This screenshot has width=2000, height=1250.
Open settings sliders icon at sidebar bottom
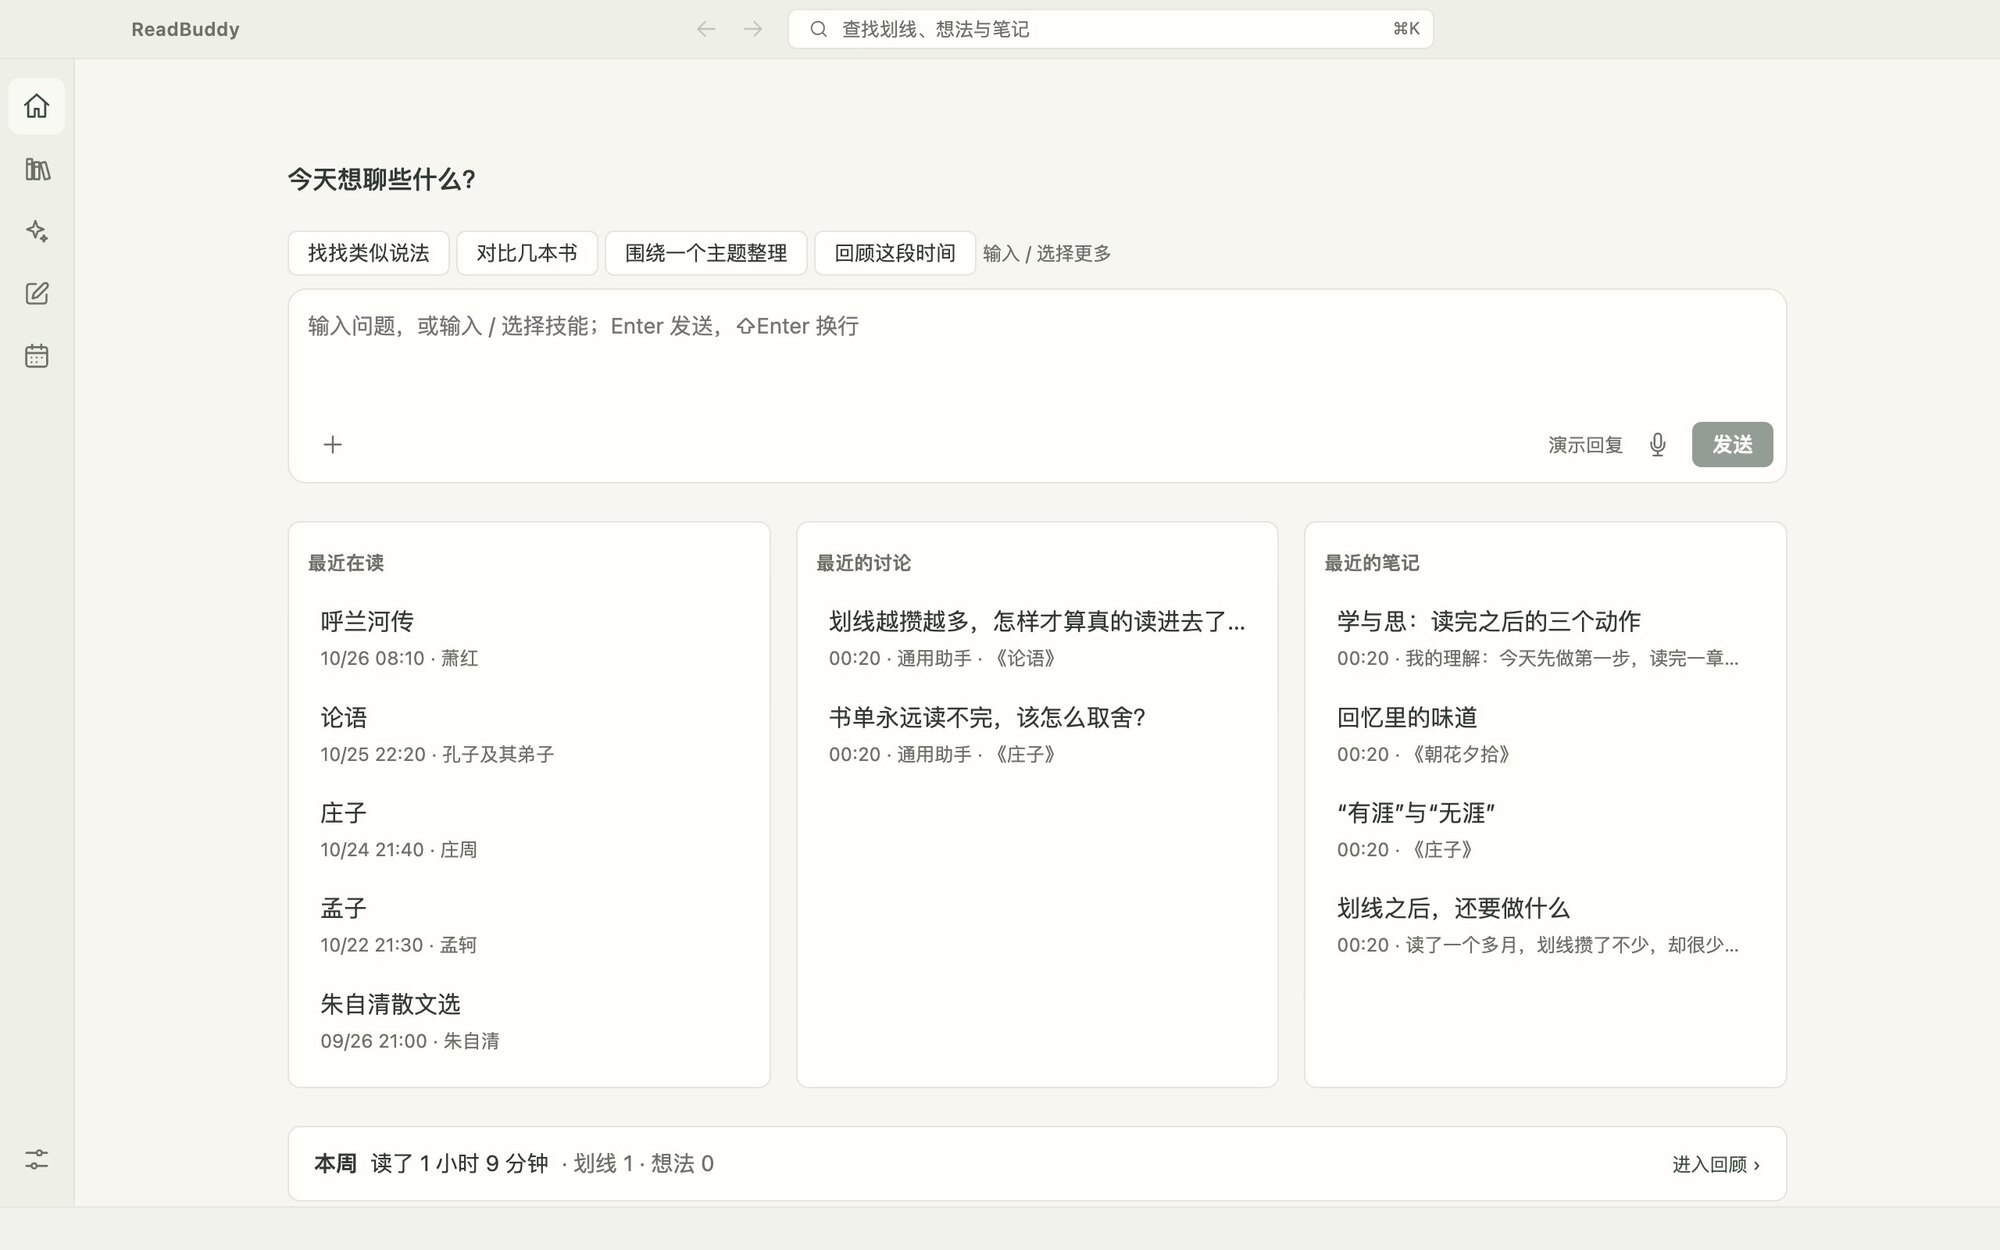click(x=37, y=1160)
